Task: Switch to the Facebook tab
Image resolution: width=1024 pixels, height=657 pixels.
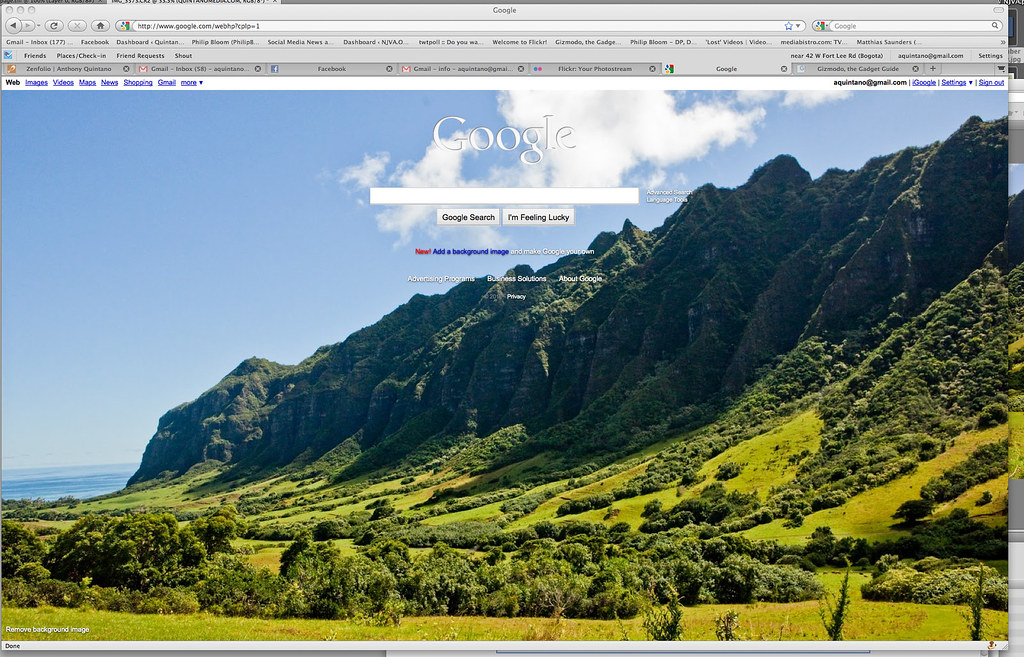Action: pos(331,69)
